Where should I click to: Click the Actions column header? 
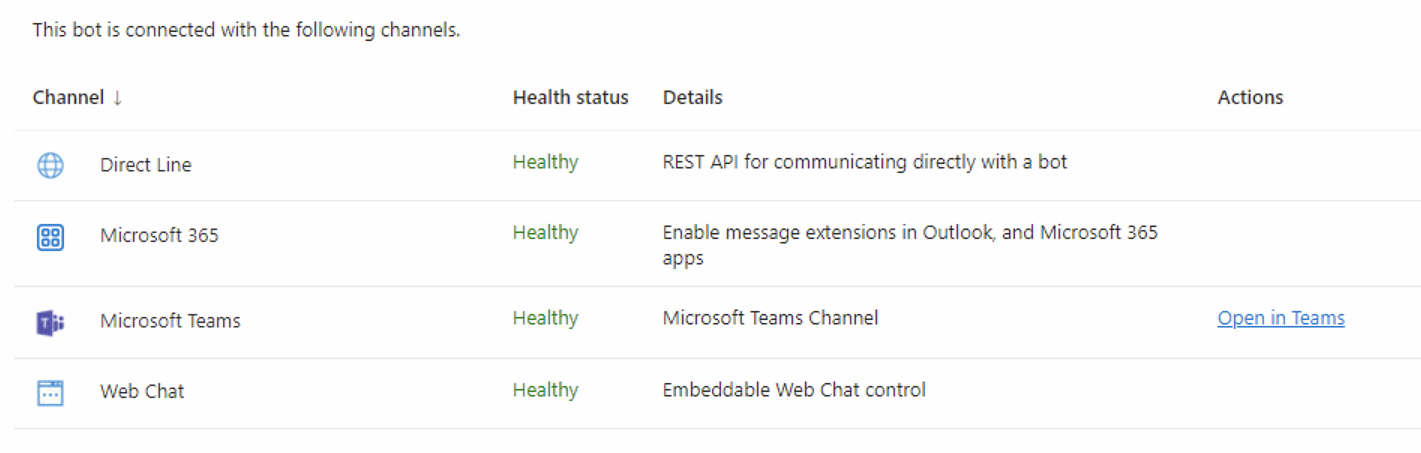[1250, 98]
